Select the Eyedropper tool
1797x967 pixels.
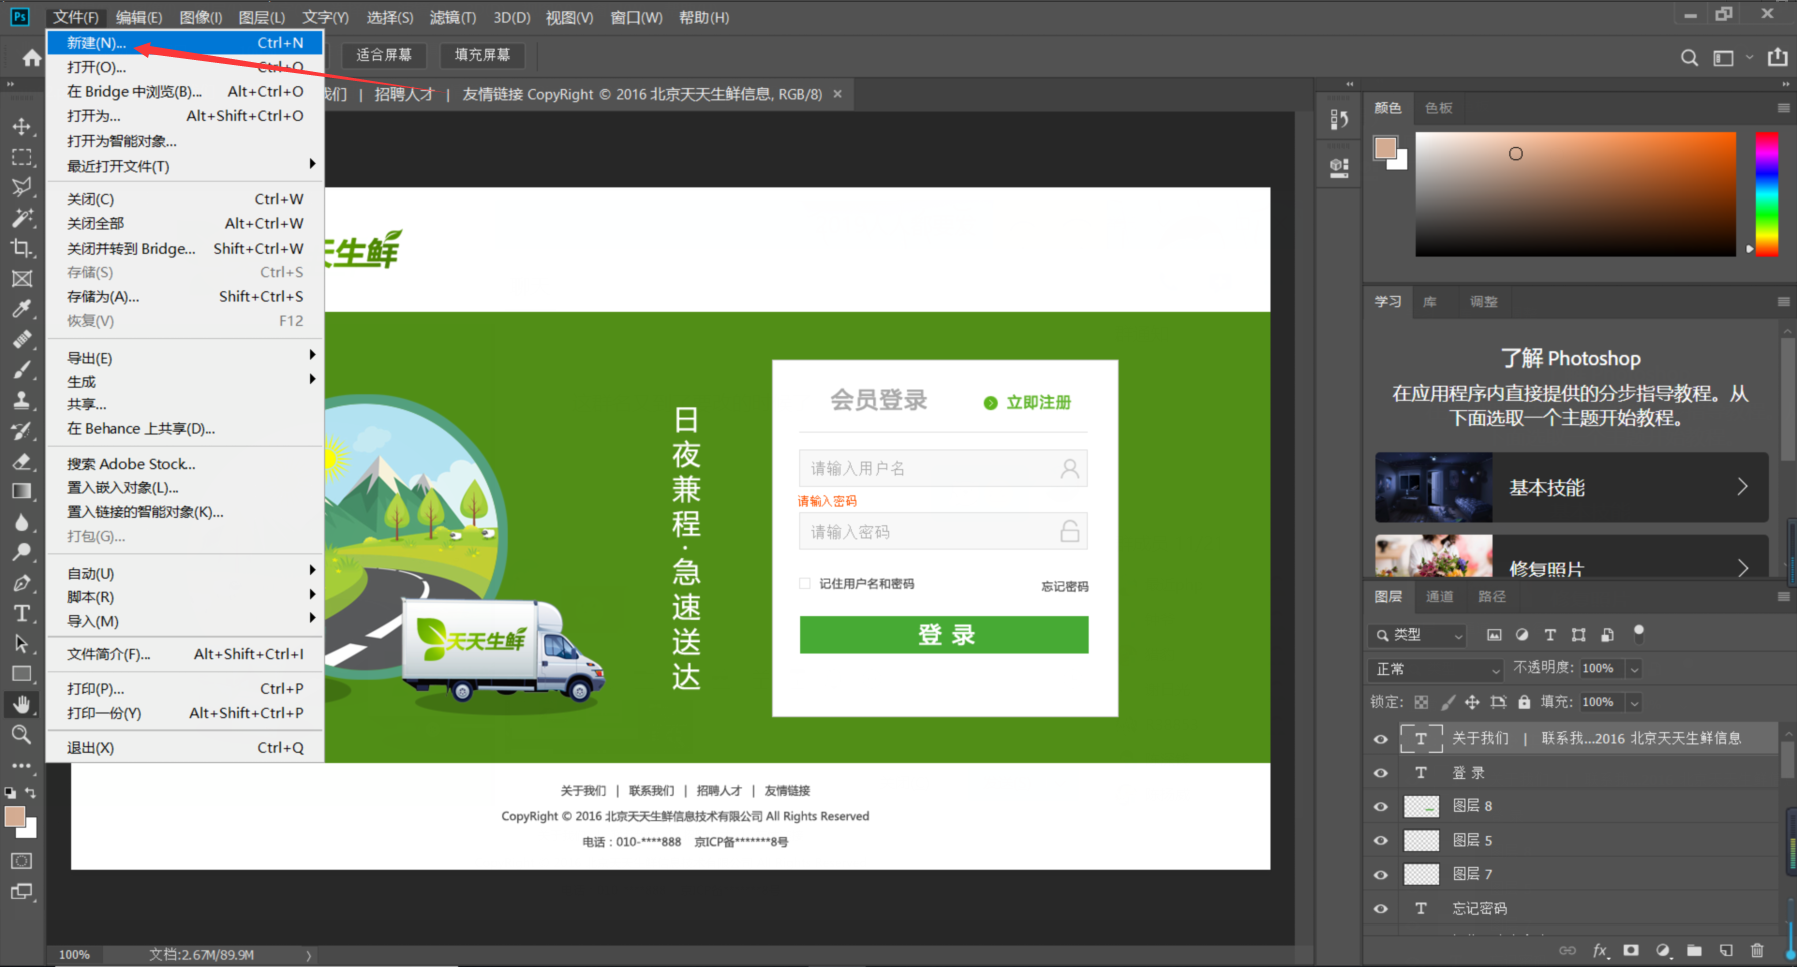(21, 309)
